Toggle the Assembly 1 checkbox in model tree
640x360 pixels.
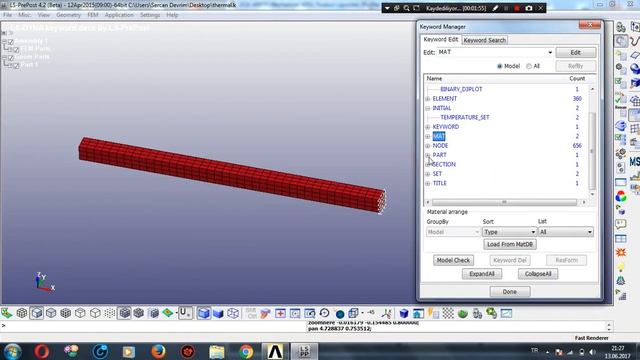[x=11, y=42]
